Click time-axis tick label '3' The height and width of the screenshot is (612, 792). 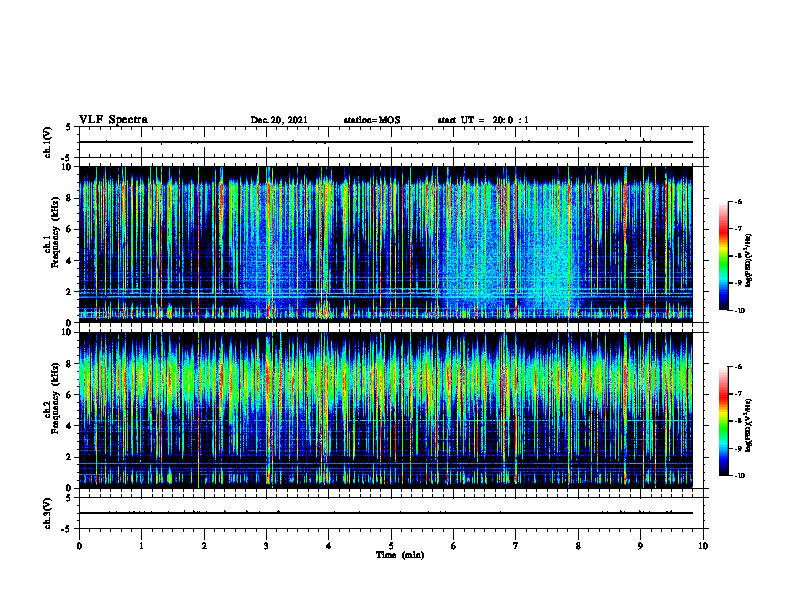coord(266,546)
